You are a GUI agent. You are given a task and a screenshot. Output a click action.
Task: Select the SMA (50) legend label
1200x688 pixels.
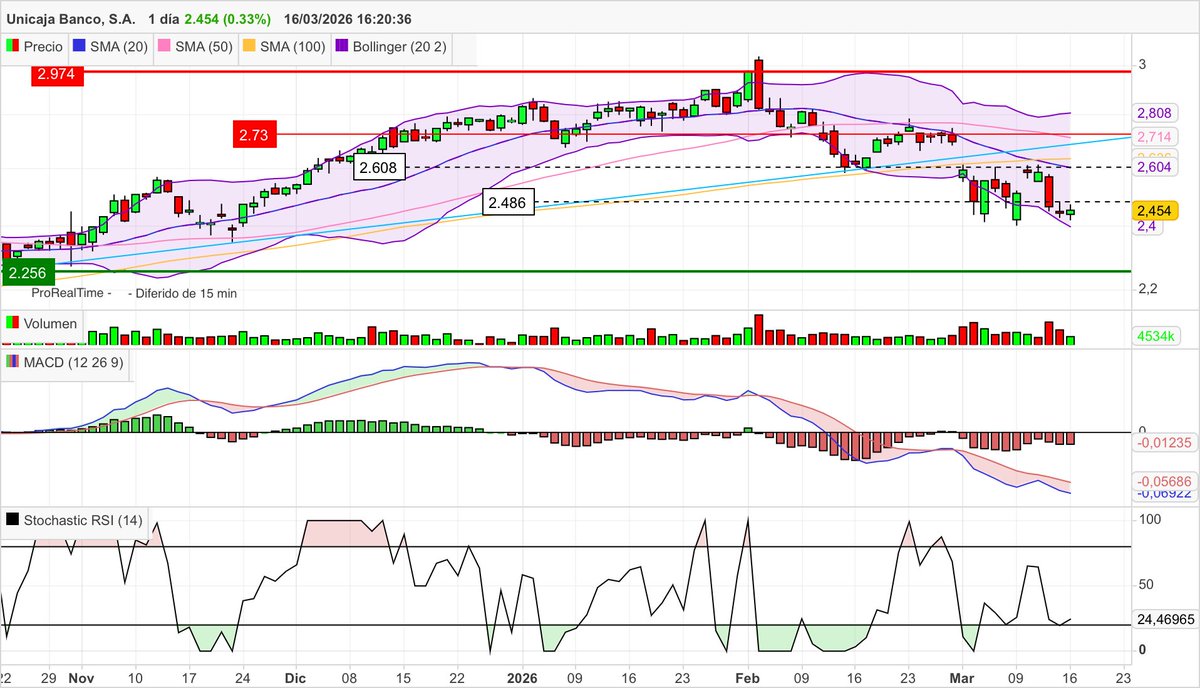tap(203, 46)
